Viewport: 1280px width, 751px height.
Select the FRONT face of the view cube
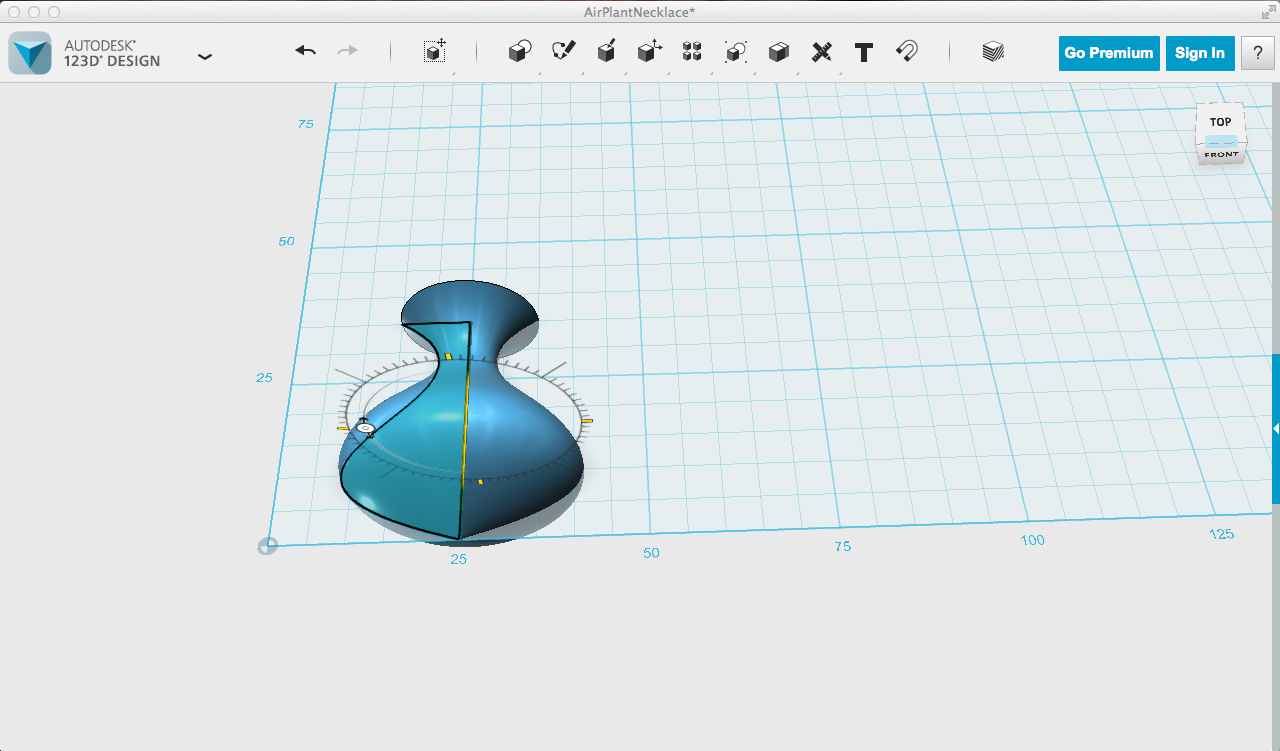1221,155
